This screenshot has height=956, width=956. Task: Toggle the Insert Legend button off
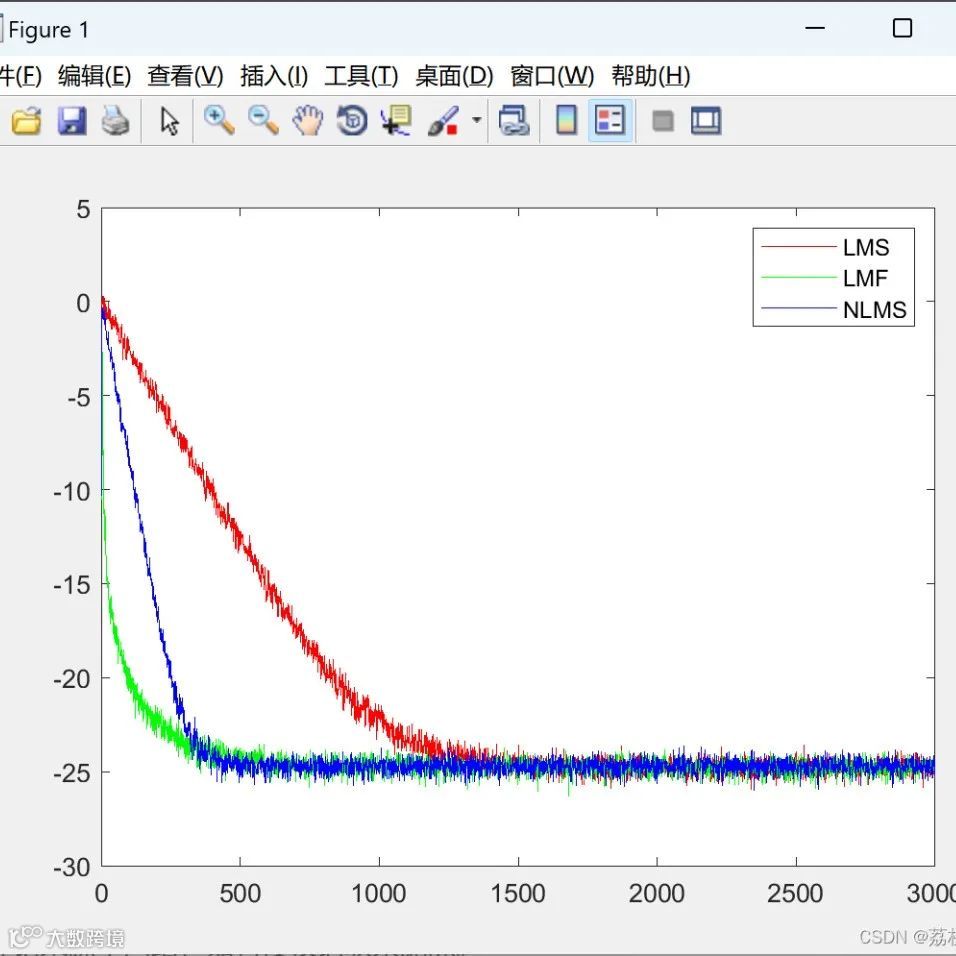click(610, 122)
